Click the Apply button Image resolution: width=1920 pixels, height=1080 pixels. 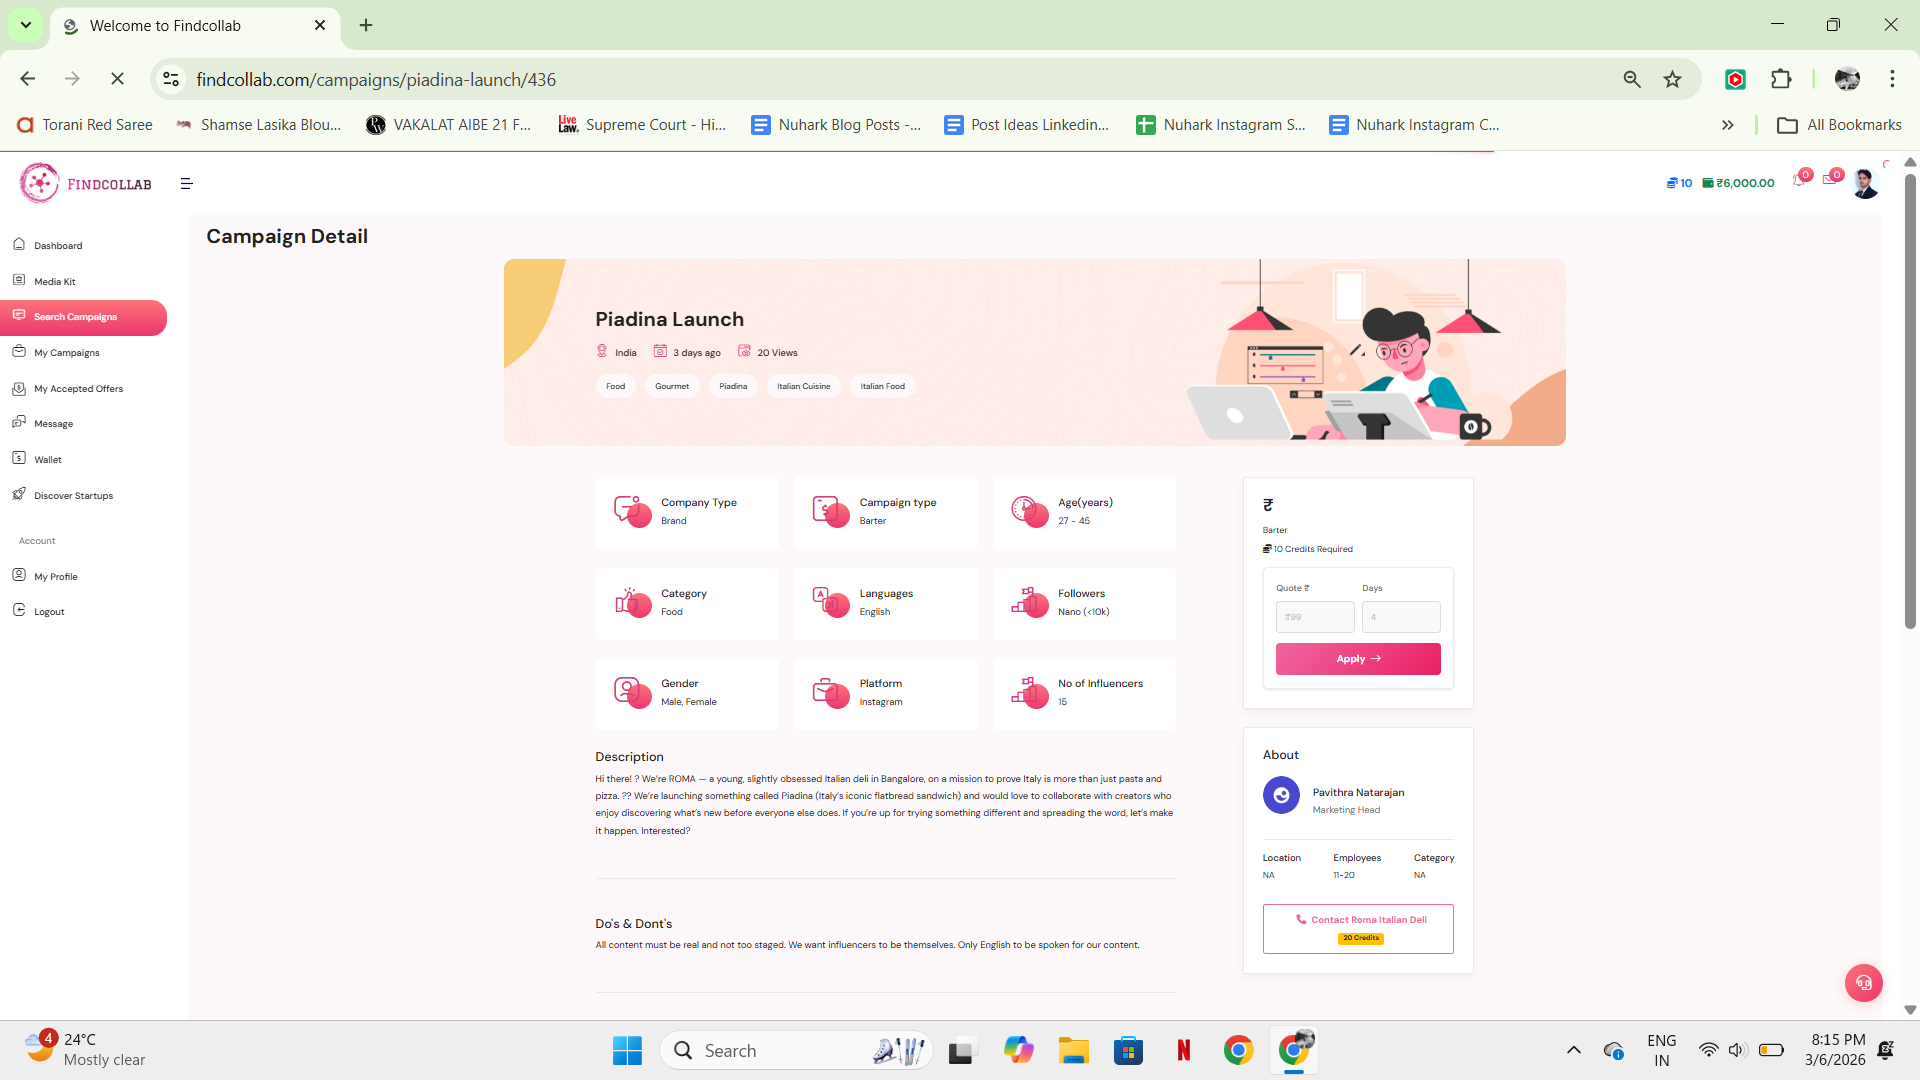pyautogui.click(x=1358, y=659)
